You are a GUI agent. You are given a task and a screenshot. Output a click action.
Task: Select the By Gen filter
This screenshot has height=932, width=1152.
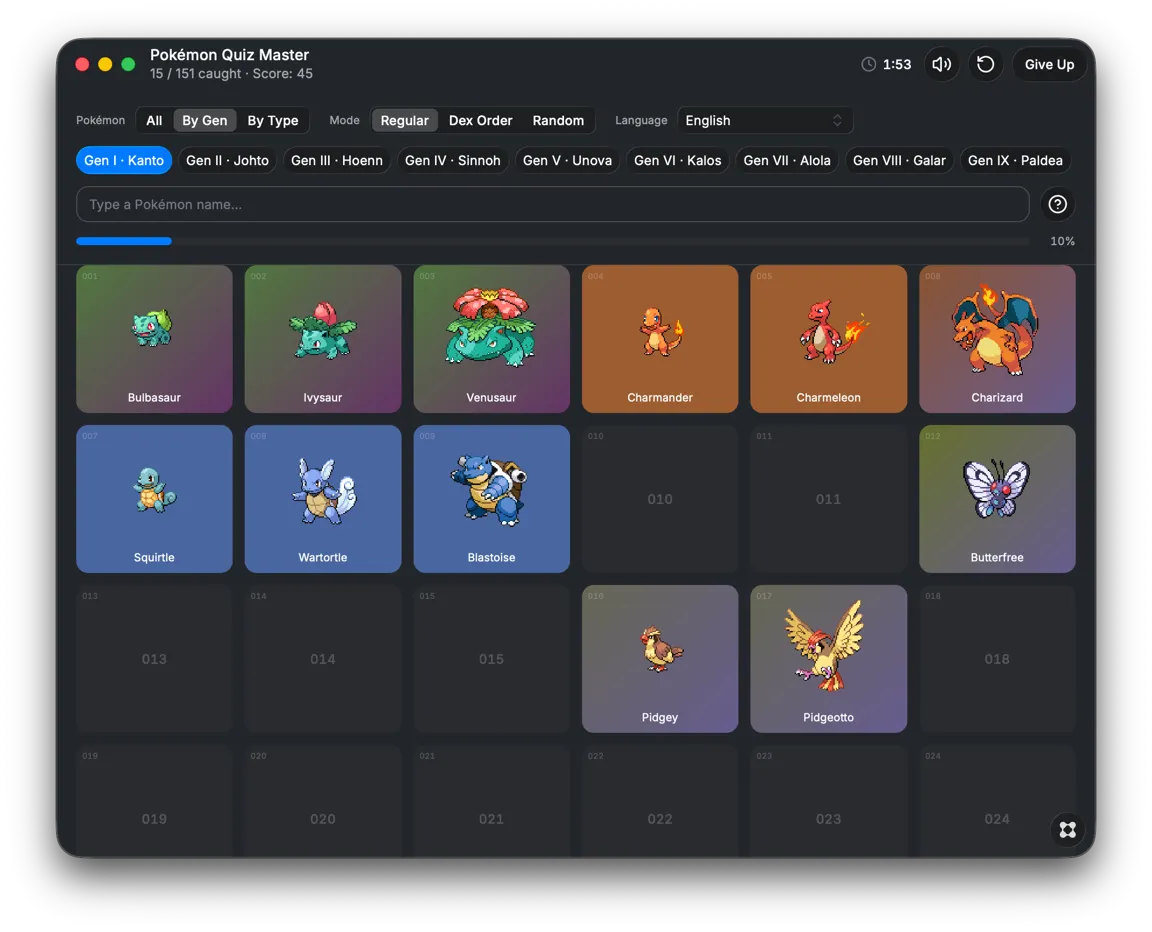pos(205,120)
